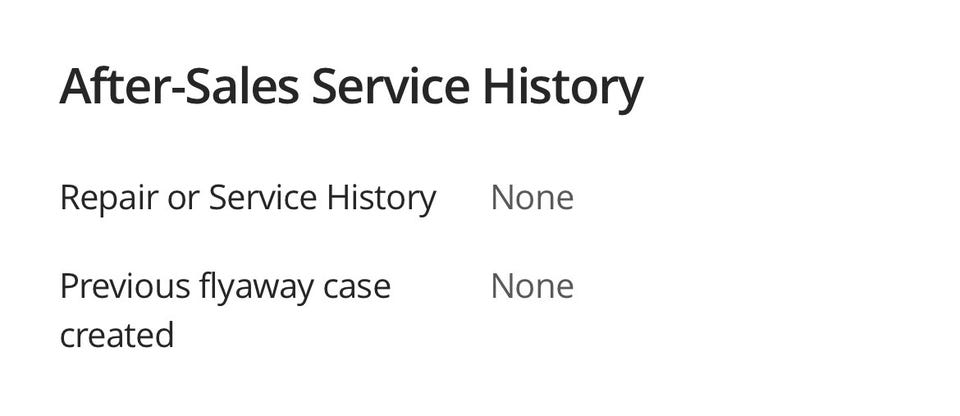Click the word or in the Repair label

[x=182, y=198]
